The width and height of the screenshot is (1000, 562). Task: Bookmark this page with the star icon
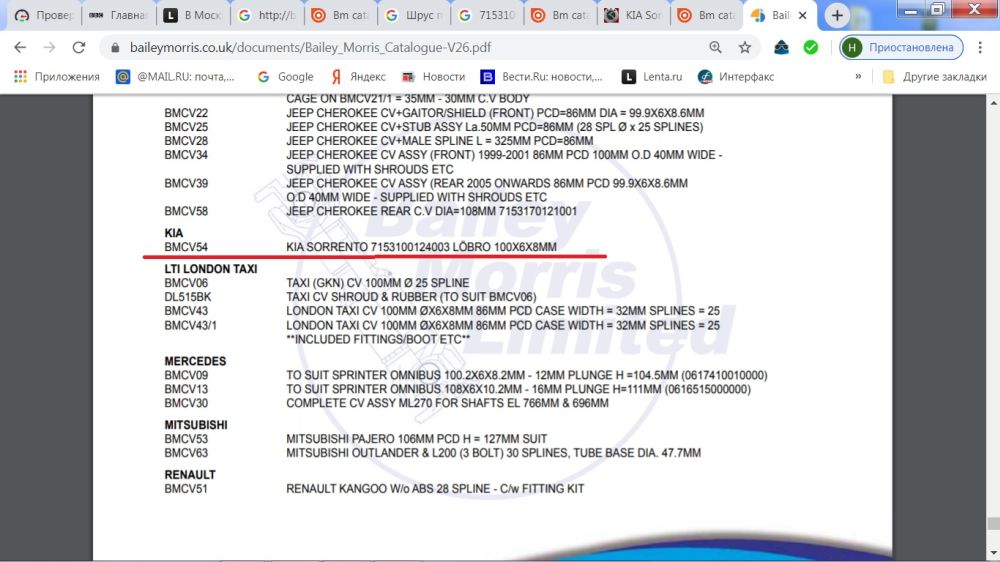[x=745, y=47]
